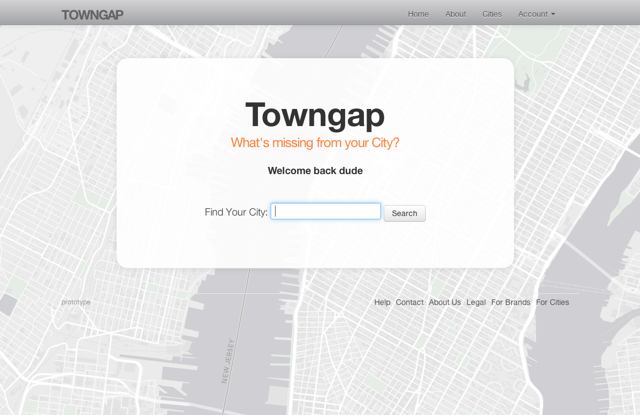Screen dimensions: 640x415
Task: Follow the For Brands footer link
Action: [x=510, y=302]
